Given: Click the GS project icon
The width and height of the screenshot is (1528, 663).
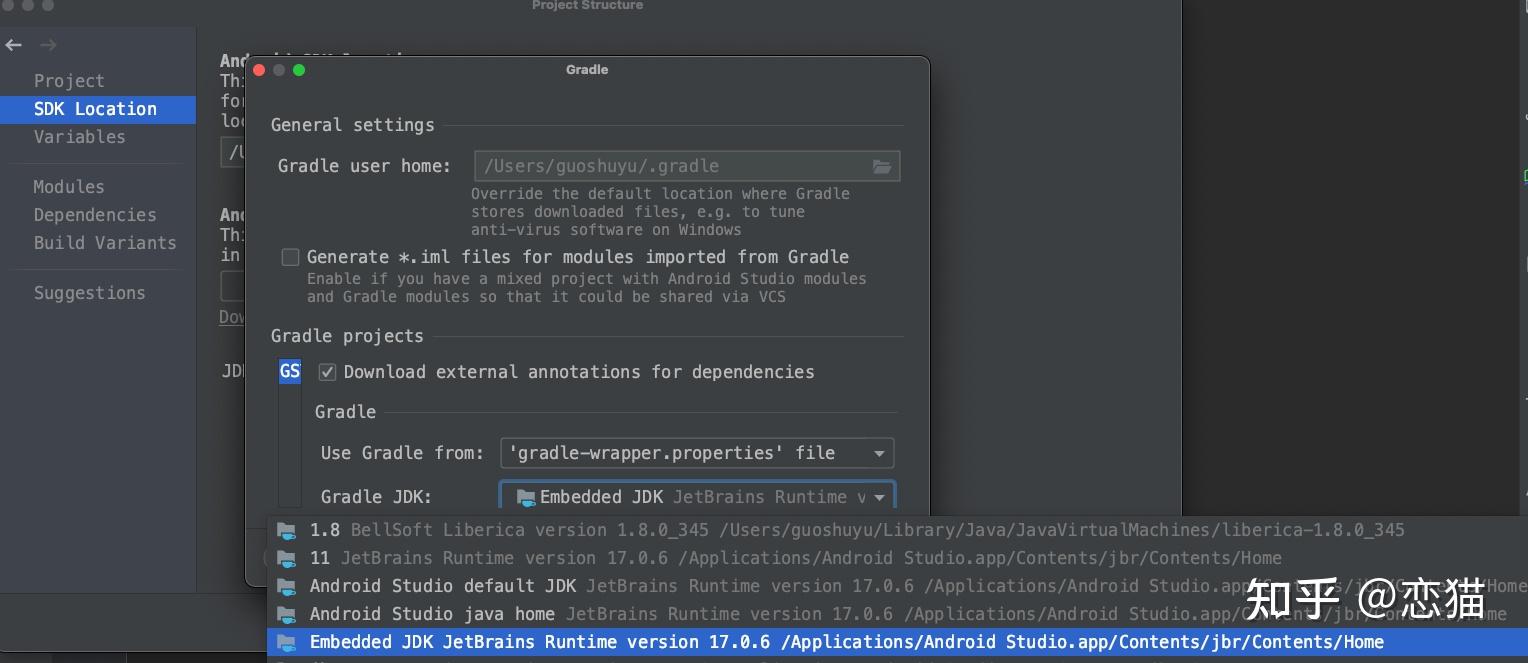Looking at the screenshot, I should [x=289, y=372].
